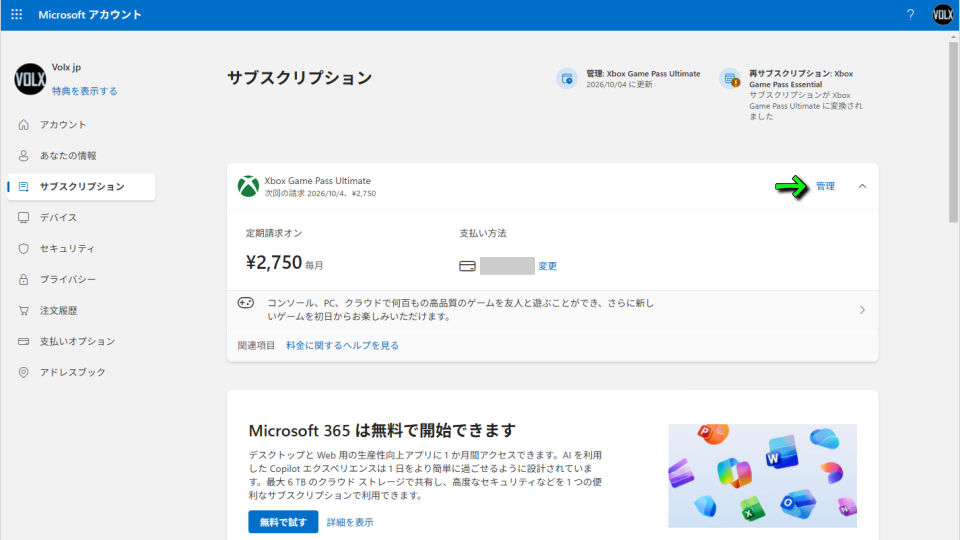Collapse the Xbox Game Pass Ultimate card
The width and height of the screenshot is (960, 540).
[x=862, y=186]
